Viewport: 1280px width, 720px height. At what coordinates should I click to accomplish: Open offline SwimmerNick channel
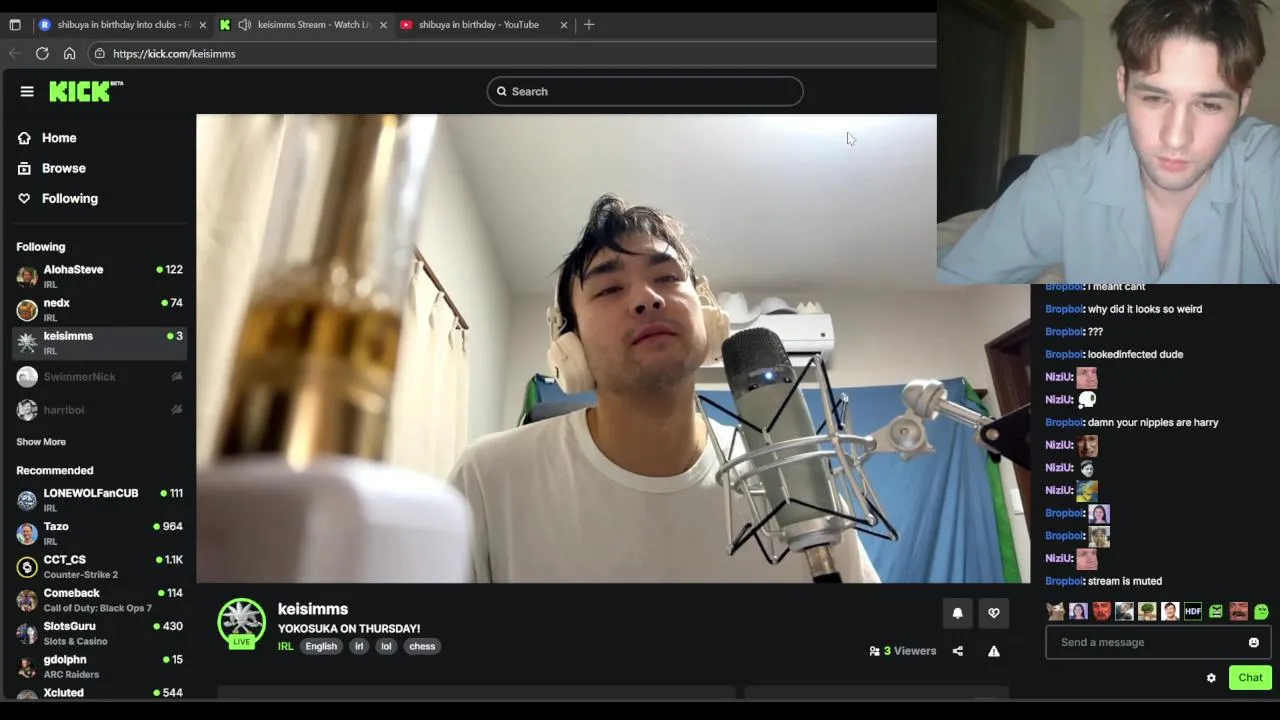coord(99,376)
